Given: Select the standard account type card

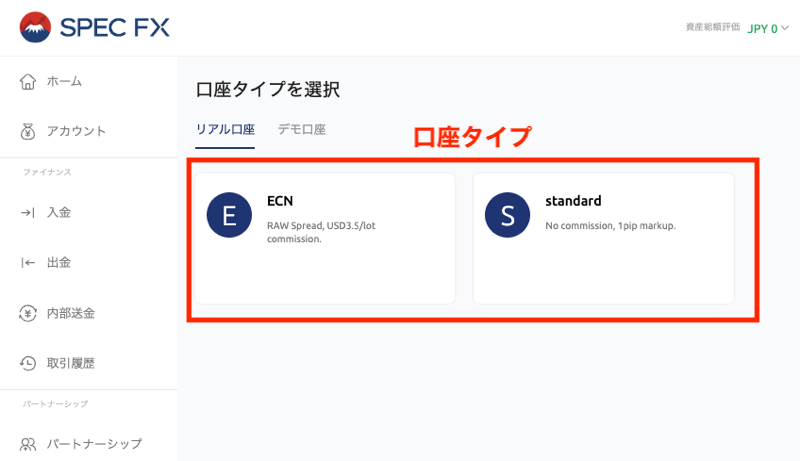Looking at the screenshot, I should (603, 238).
